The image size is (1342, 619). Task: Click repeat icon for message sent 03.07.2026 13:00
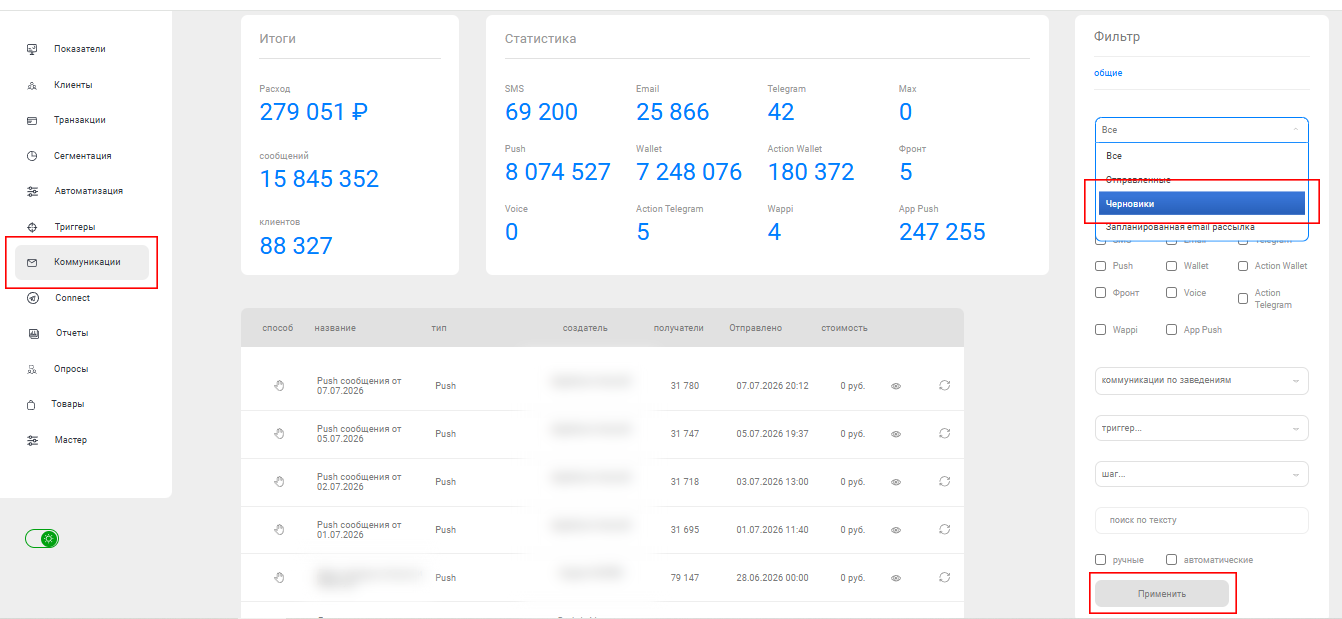coord(944,481)
